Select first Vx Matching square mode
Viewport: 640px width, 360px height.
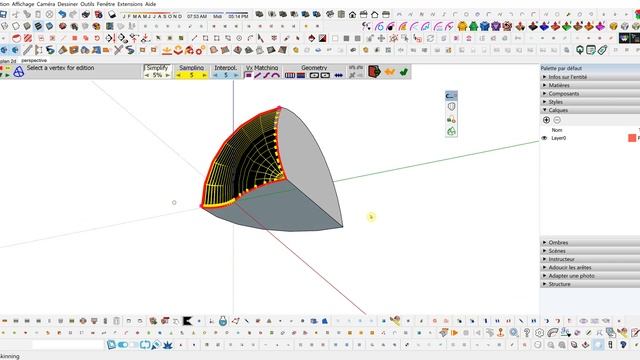[248, 76]
